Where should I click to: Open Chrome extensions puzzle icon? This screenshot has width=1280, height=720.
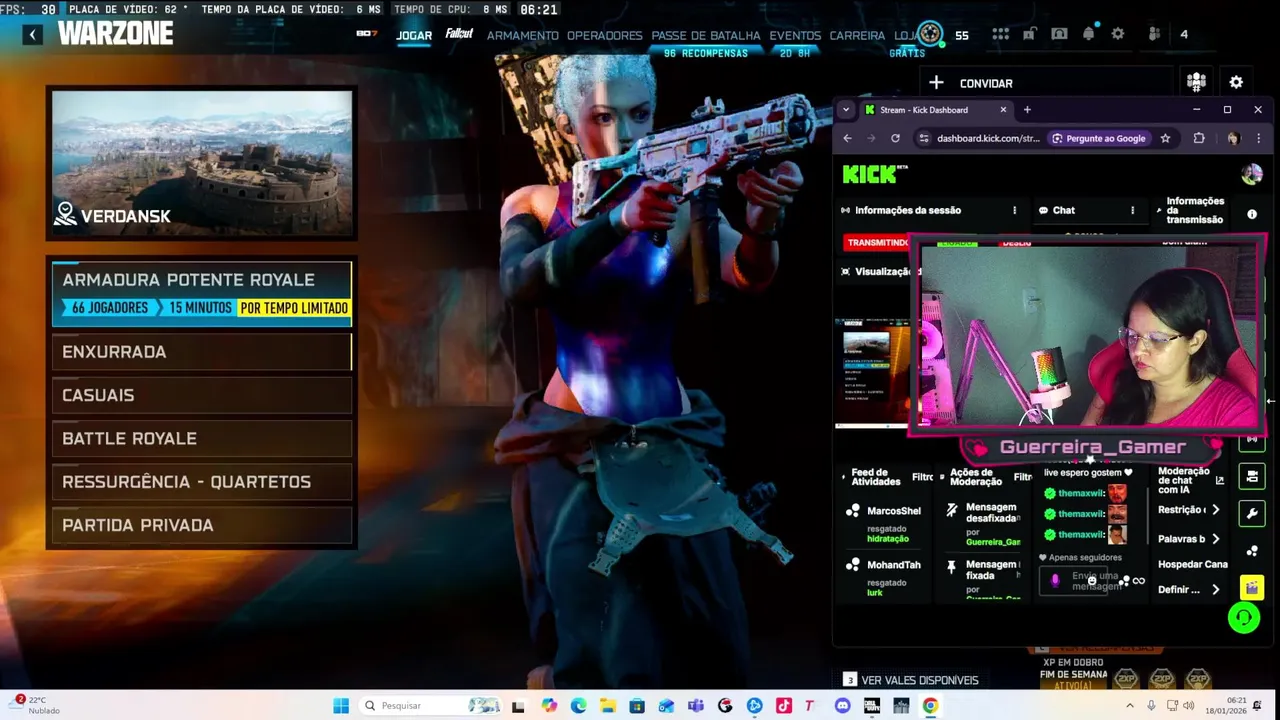click(1199, 138)
